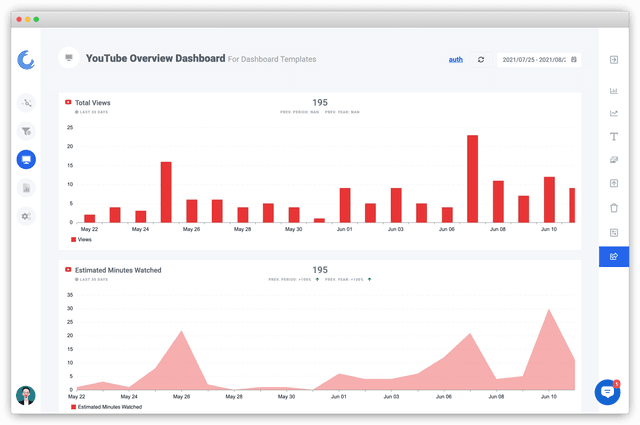
Task: Click the swap arrows icon in right toolbar
Action: 614,233
